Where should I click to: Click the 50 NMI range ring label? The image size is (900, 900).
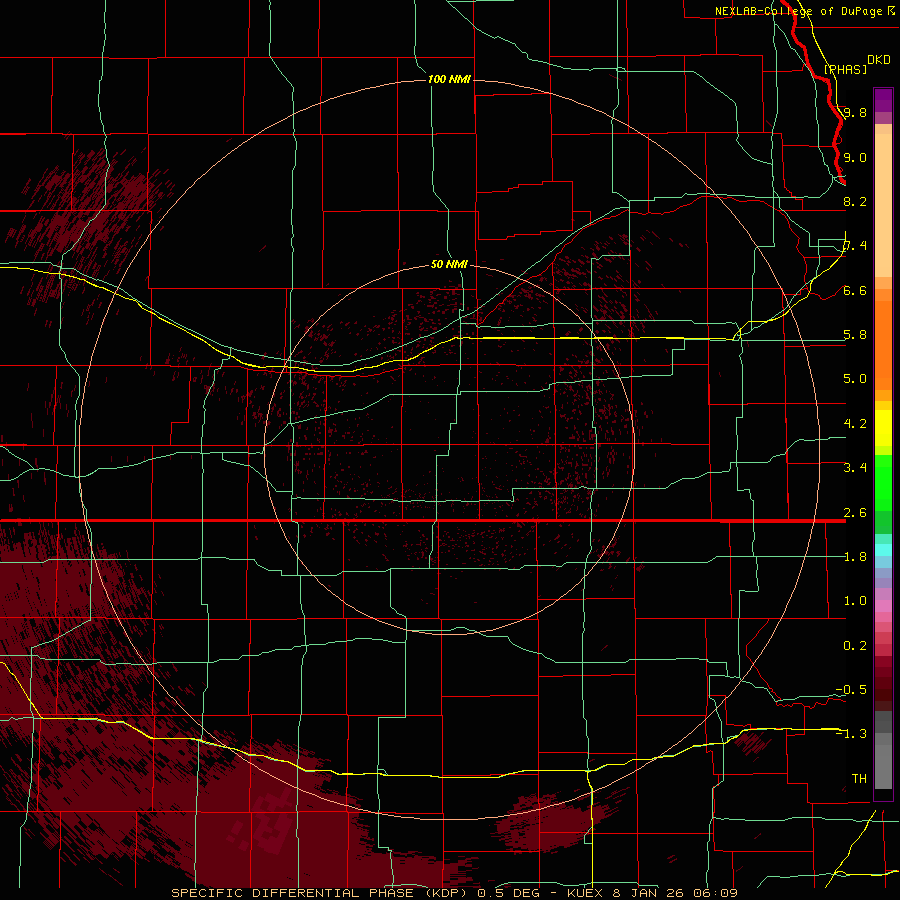coord(449,264)
